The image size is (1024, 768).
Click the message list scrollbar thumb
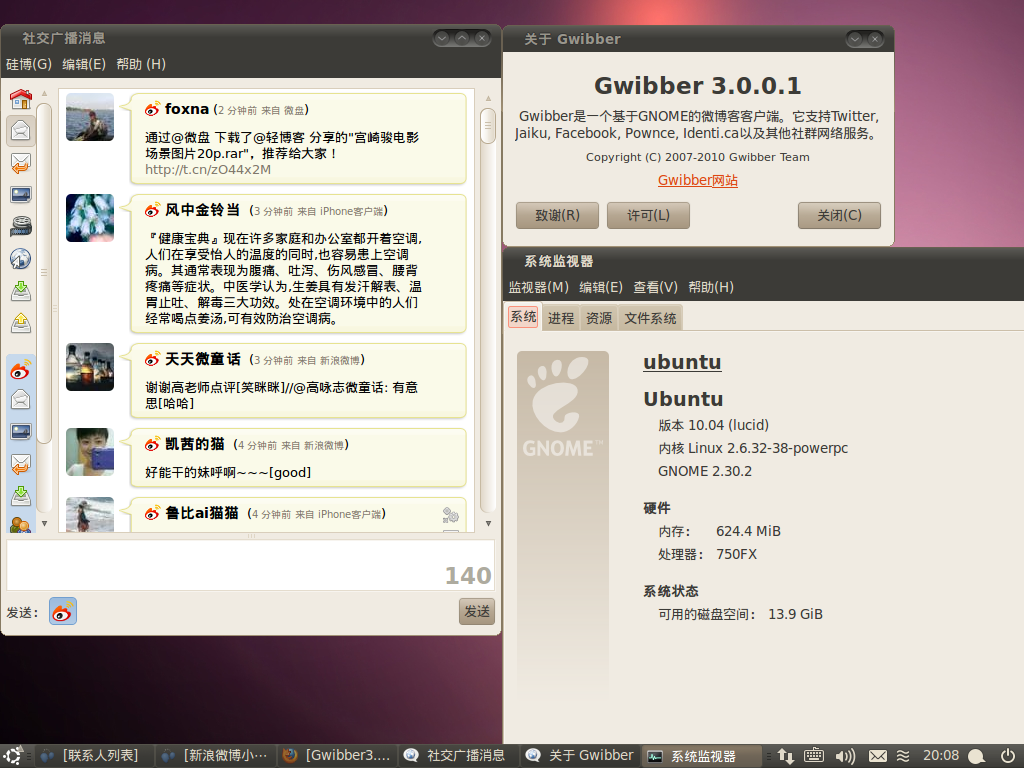click(x=488, y=125)
